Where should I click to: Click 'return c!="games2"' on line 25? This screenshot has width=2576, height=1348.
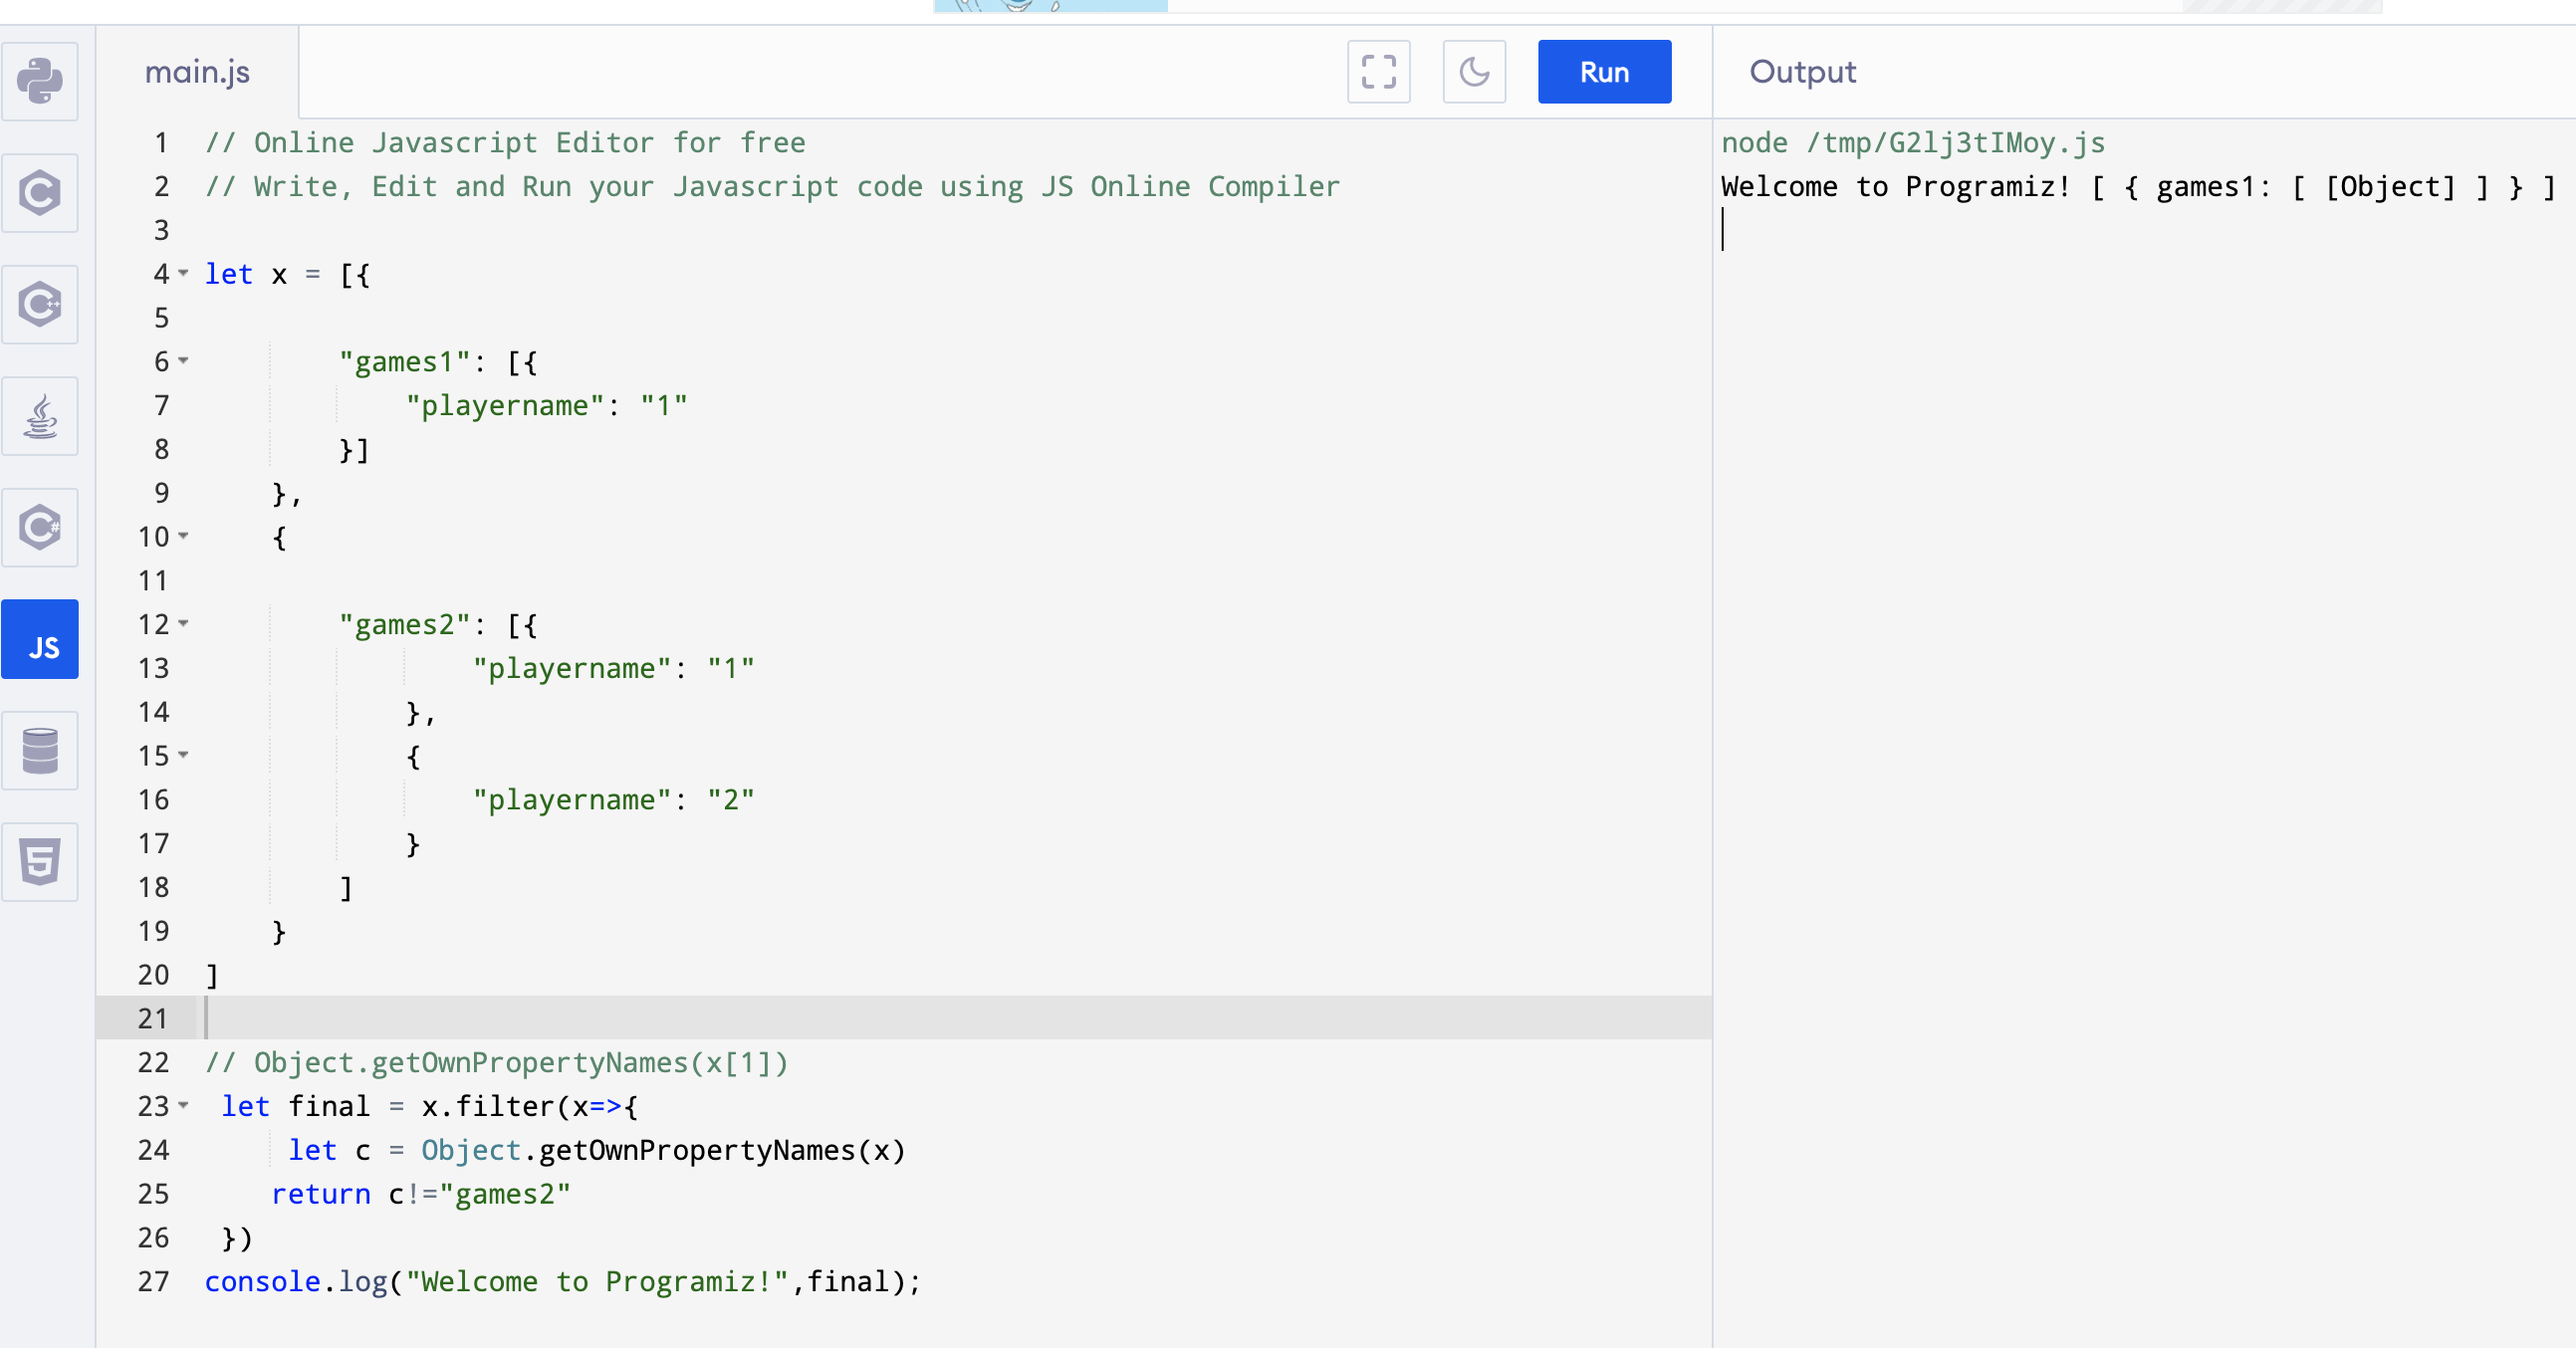[421, 1195]
